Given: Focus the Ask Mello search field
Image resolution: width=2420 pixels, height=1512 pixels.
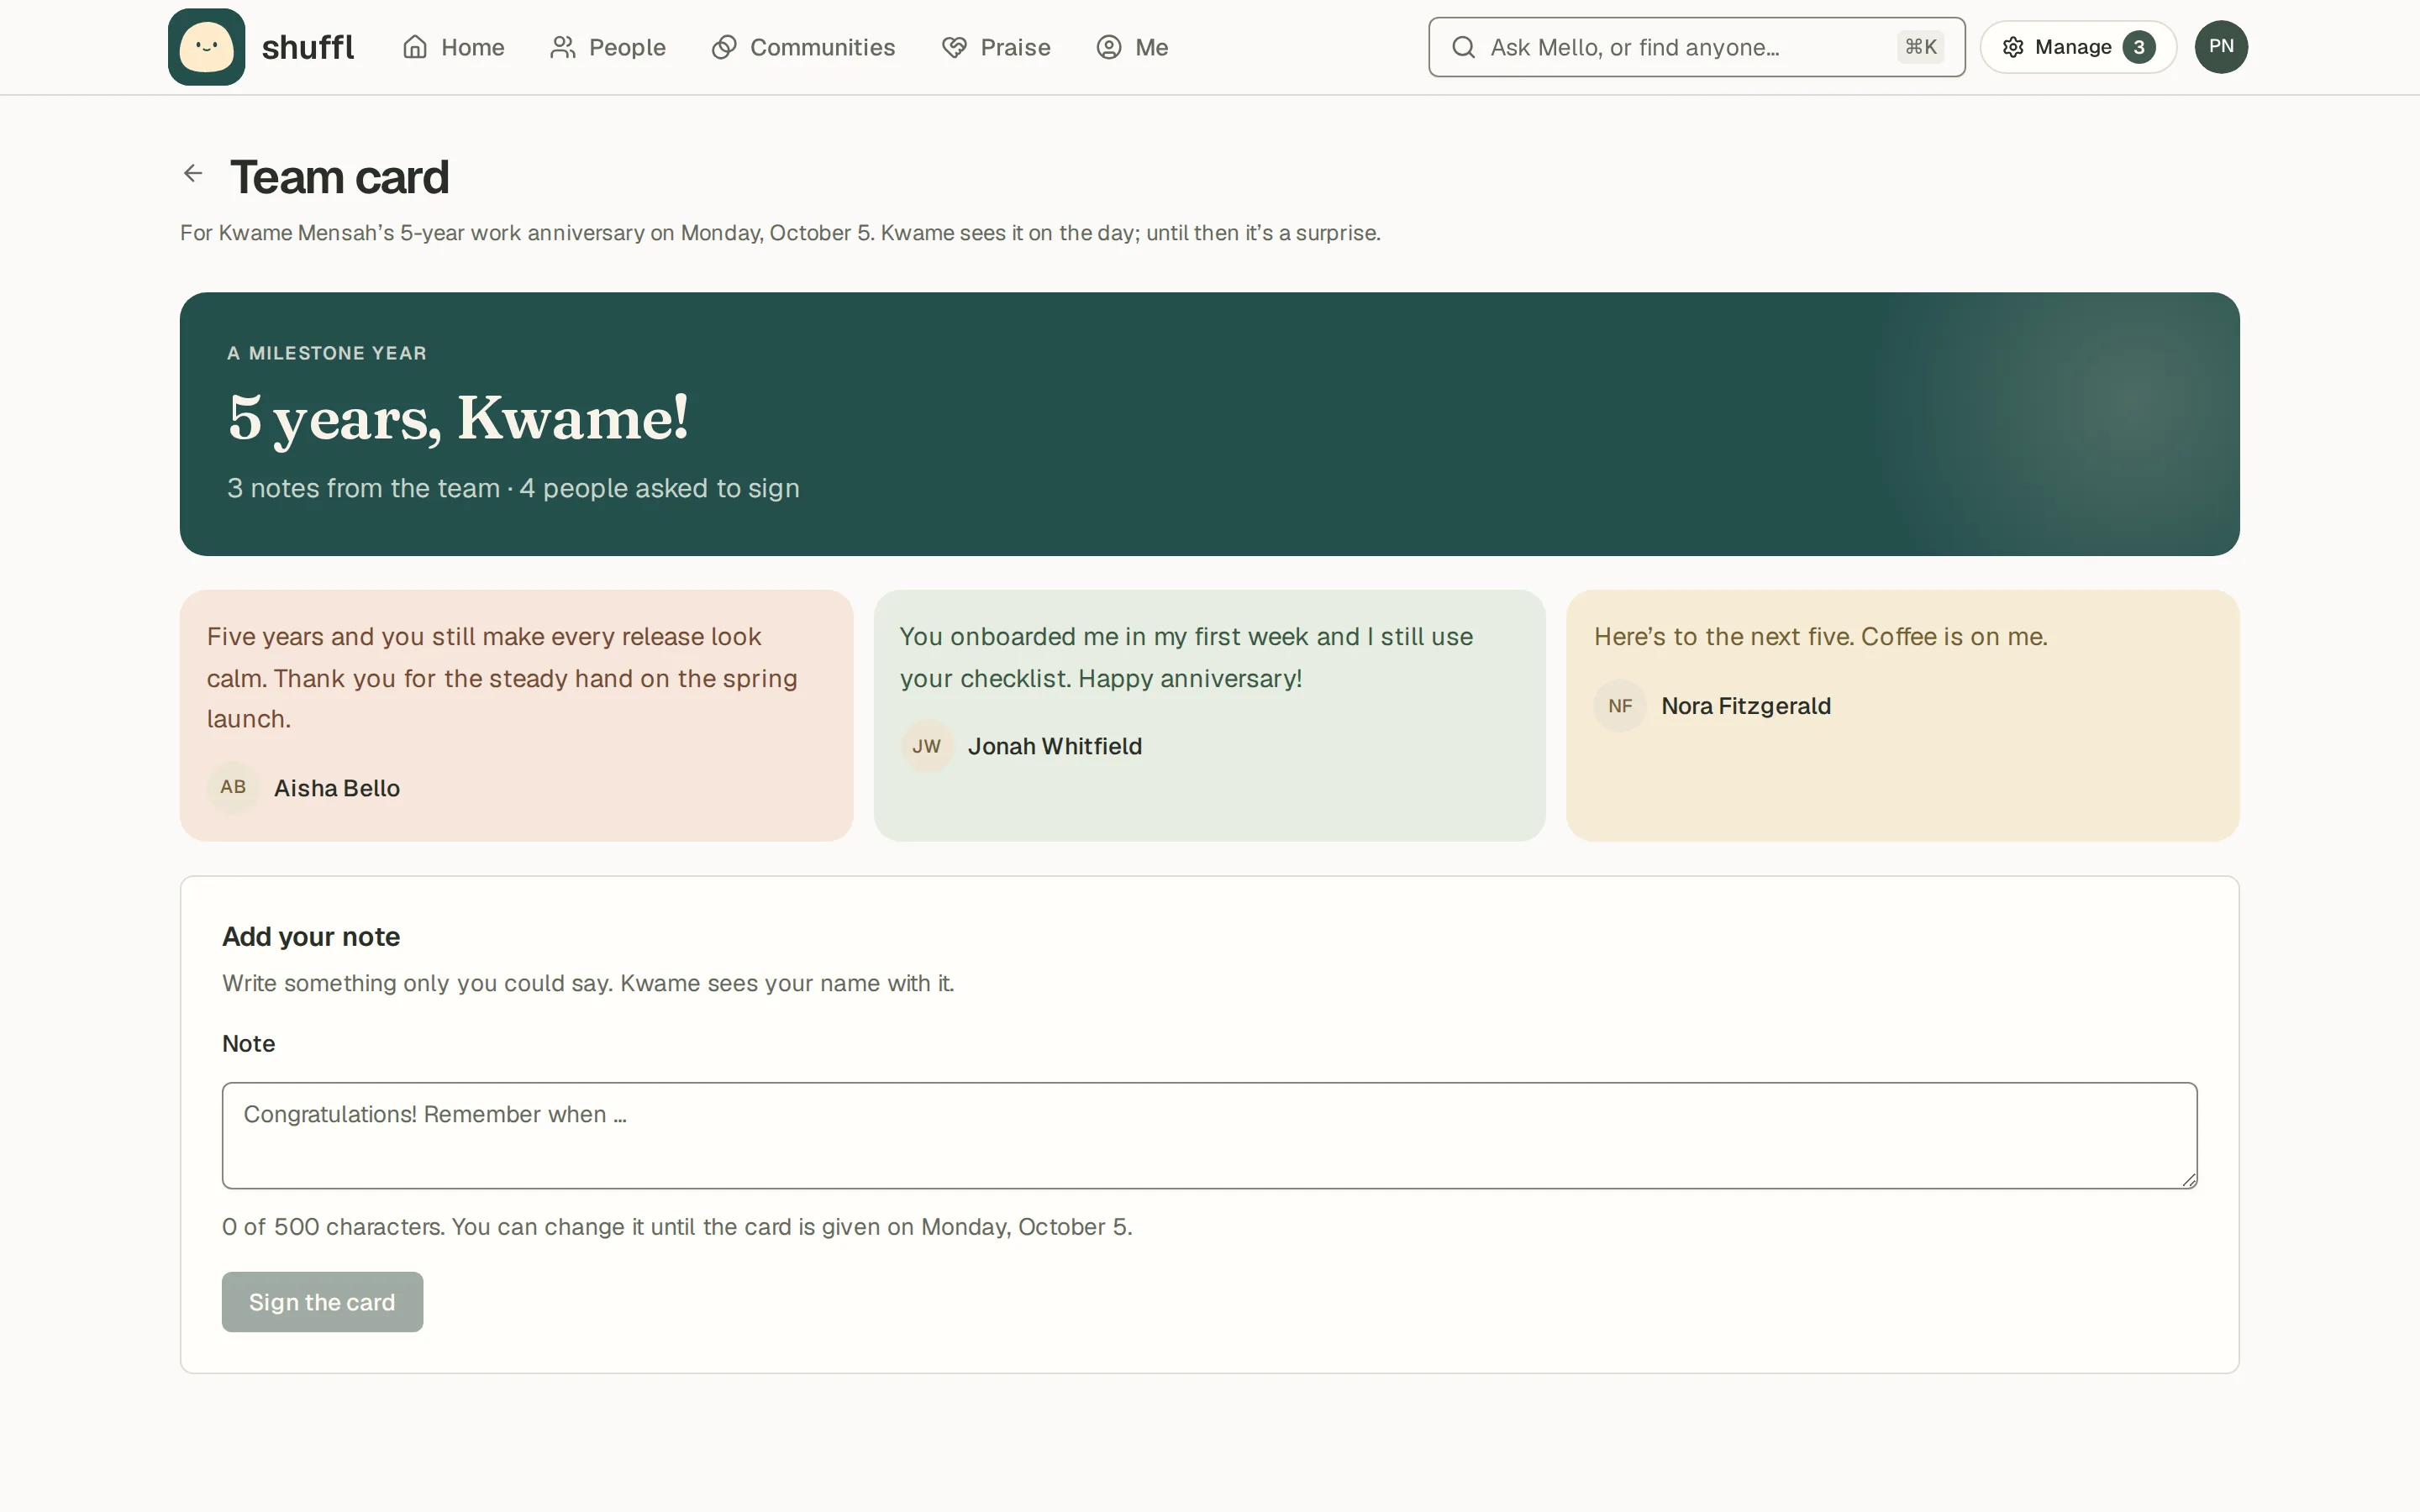Looking at the screenshot, I should [1696, 47].
